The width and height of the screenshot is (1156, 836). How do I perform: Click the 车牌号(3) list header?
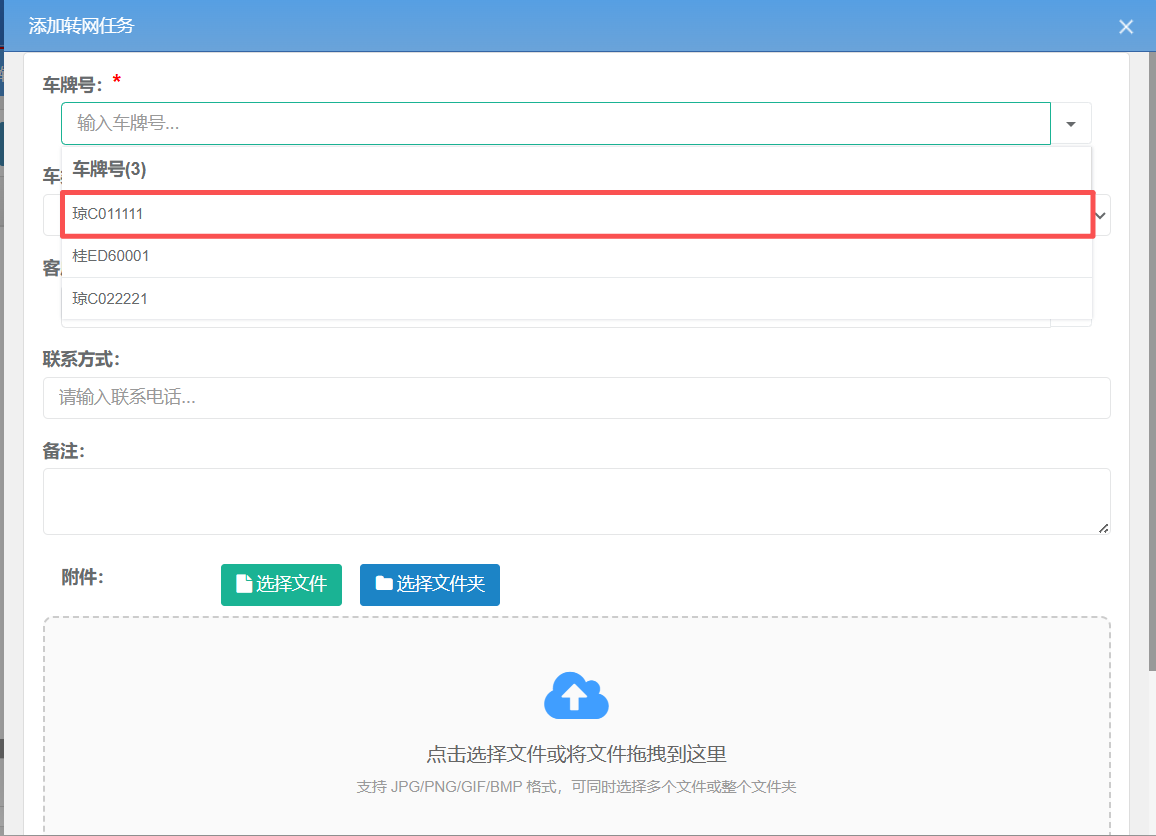click(109, 170)
